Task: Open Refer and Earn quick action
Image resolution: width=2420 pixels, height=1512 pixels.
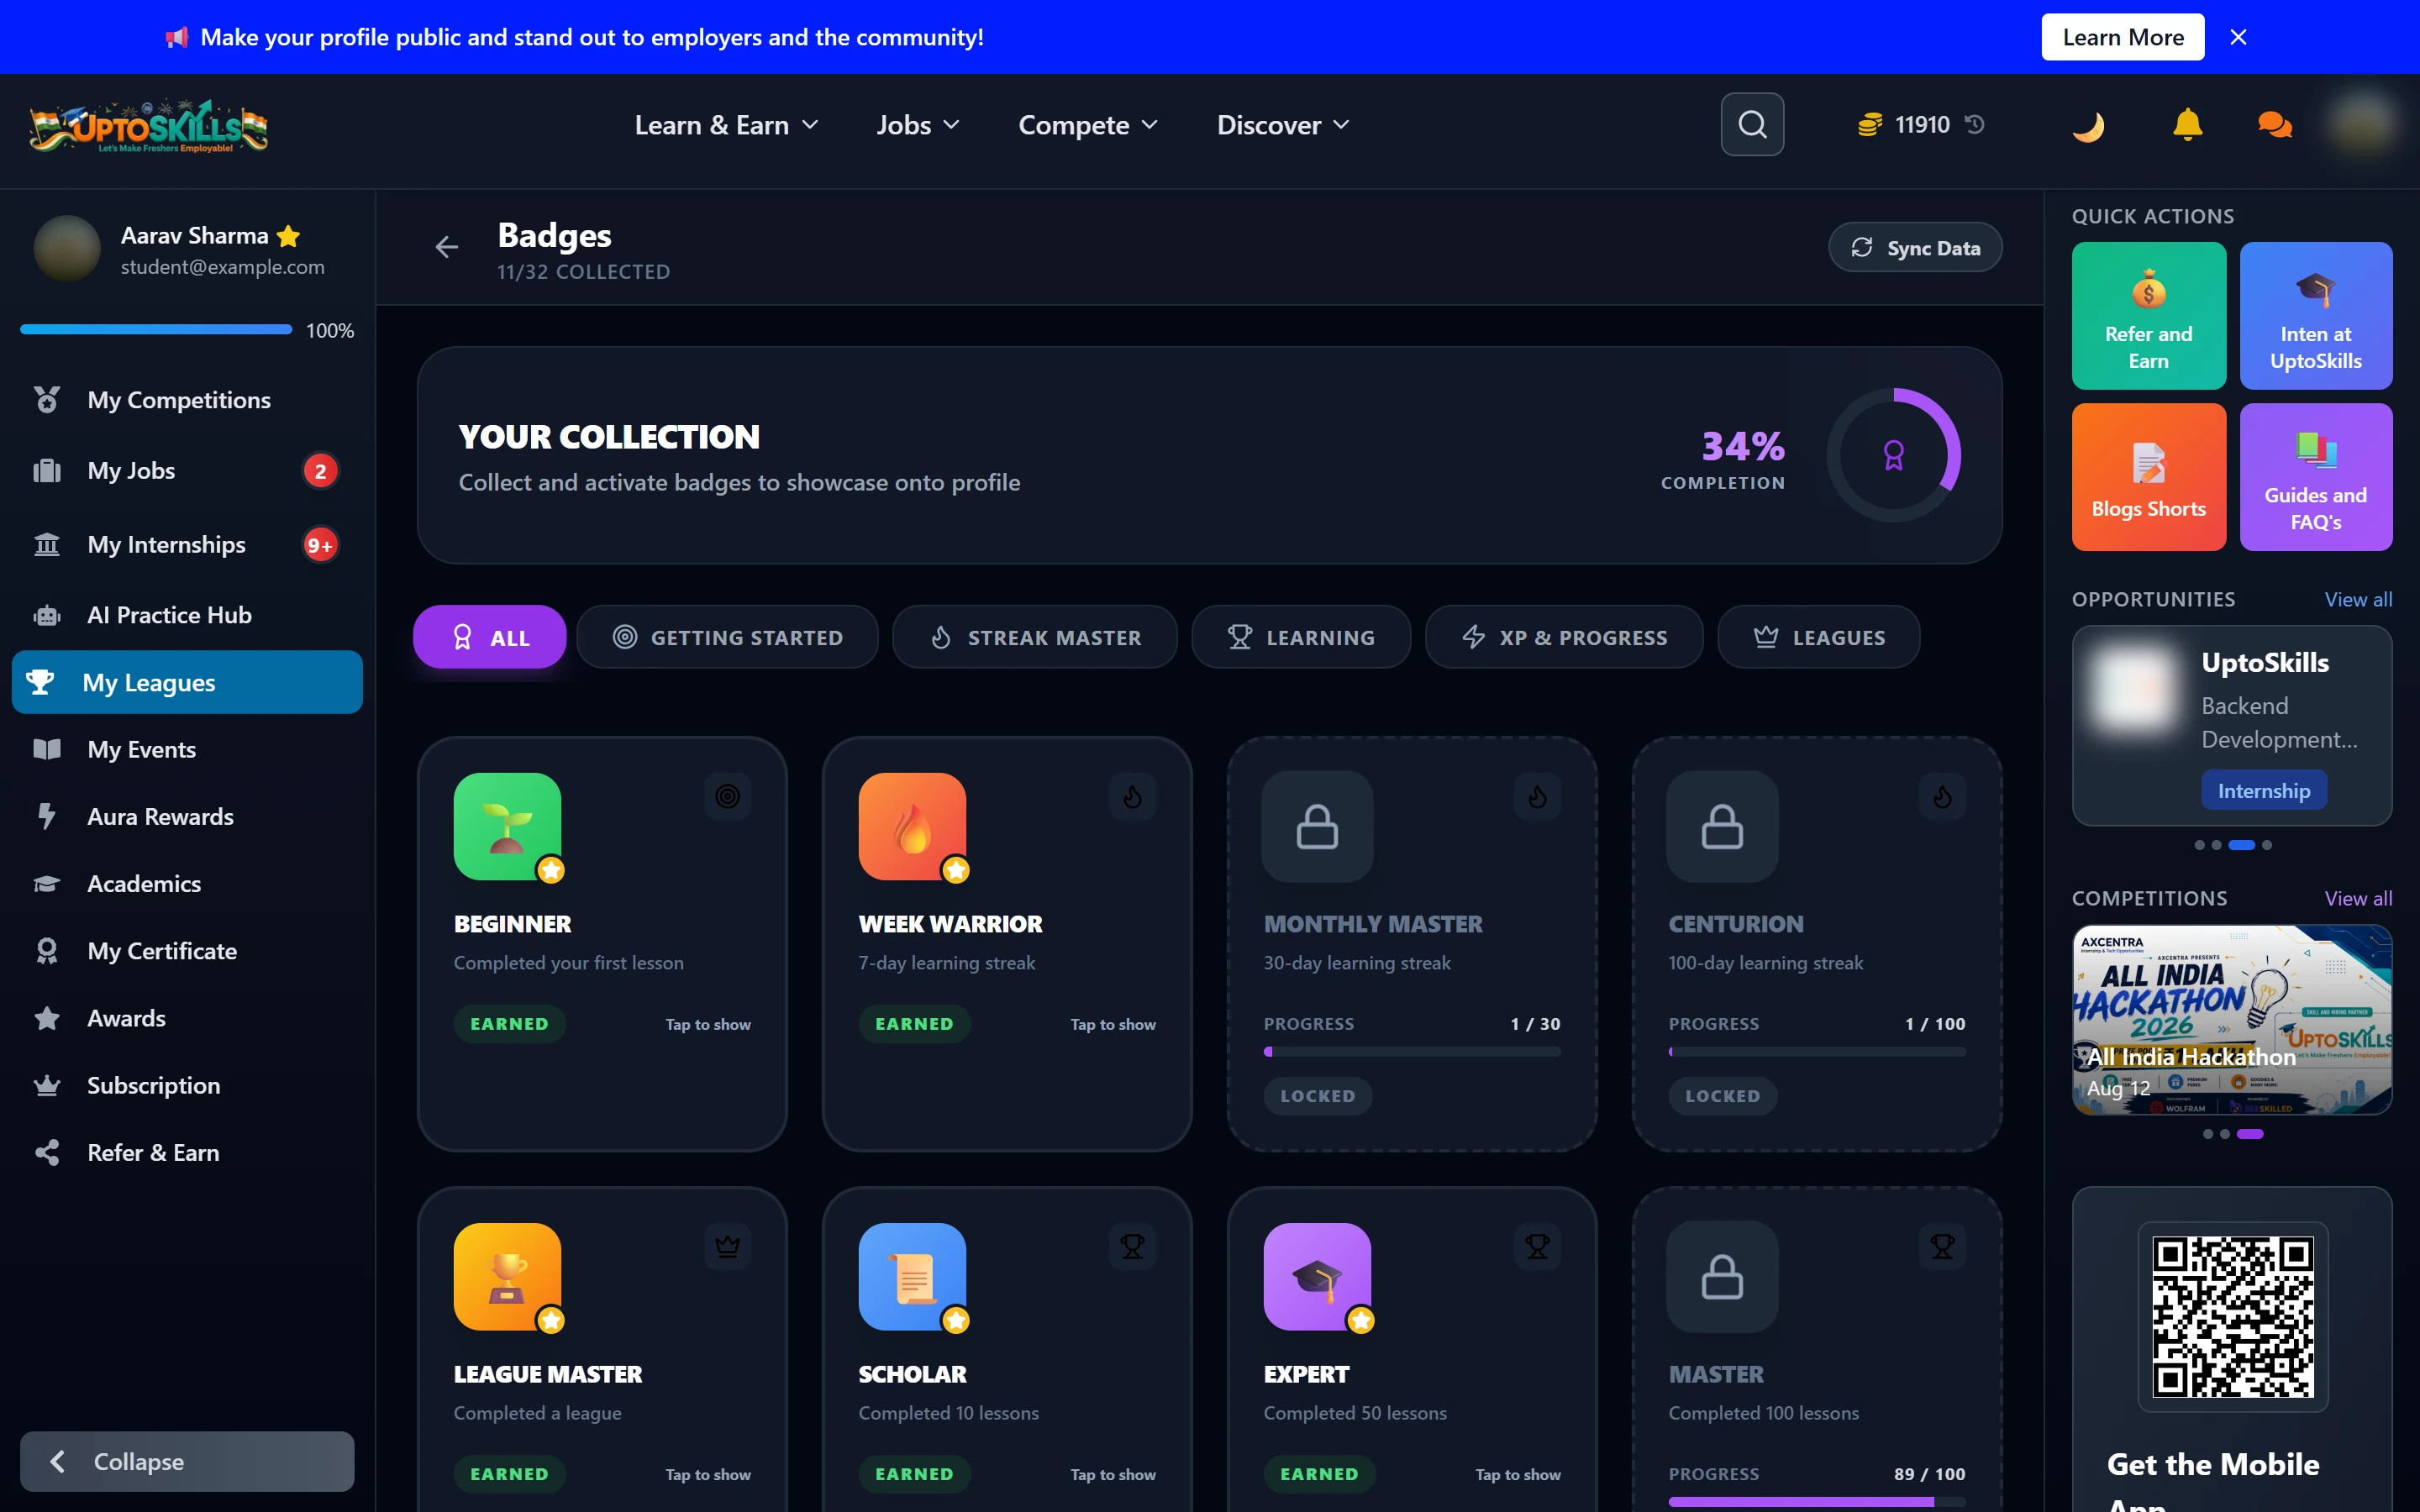Action: [x=2148, y=315]
